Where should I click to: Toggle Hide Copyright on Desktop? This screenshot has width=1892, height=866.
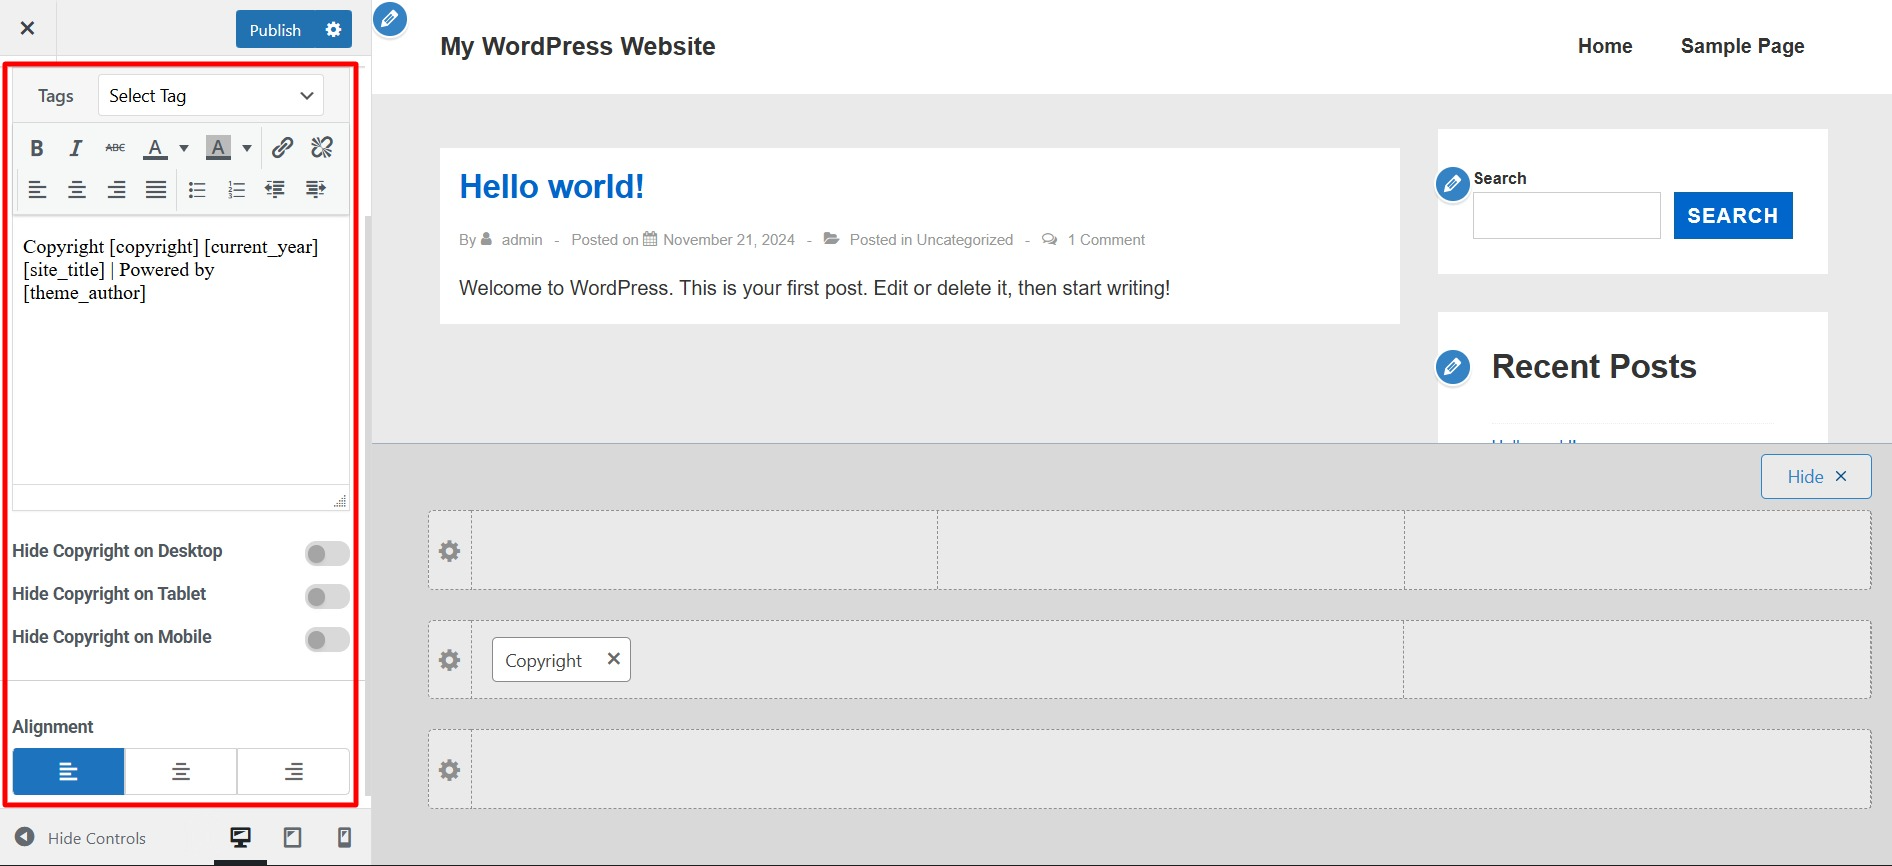tap(327, 554)
